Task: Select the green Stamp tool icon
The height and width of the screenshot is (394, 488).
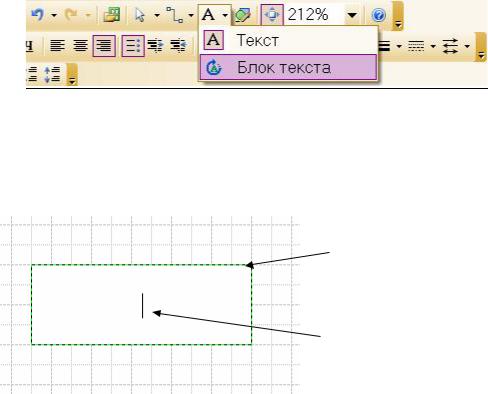Action: click(x=243, y=15)
